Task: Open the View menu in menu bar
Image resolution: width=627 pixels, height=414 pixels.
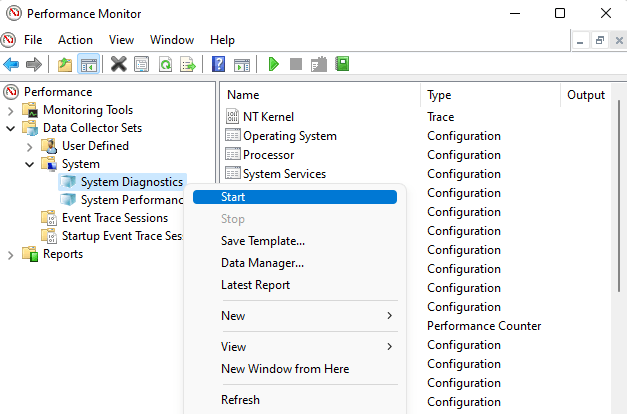Action: tap(121, 40)
